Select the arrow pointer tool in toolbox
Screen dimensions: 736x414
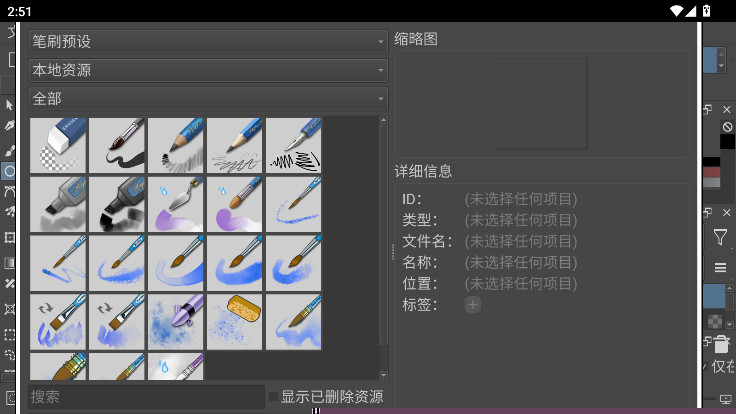tap(10, 105)
